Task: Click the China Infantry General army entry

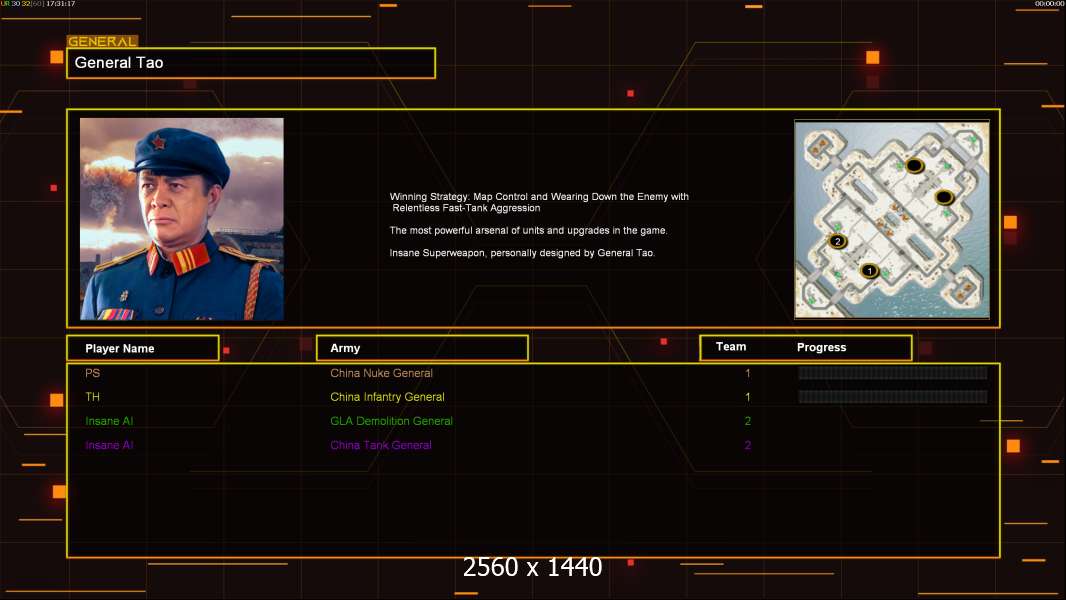Action: [x=387, y=397]
